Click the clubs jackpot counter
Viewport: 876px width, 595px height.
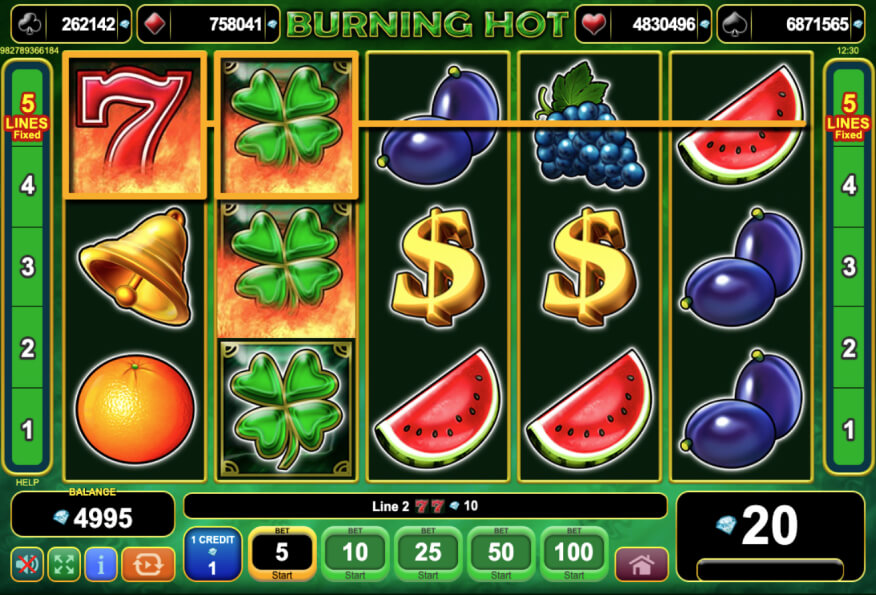click(x=72, y=24)
